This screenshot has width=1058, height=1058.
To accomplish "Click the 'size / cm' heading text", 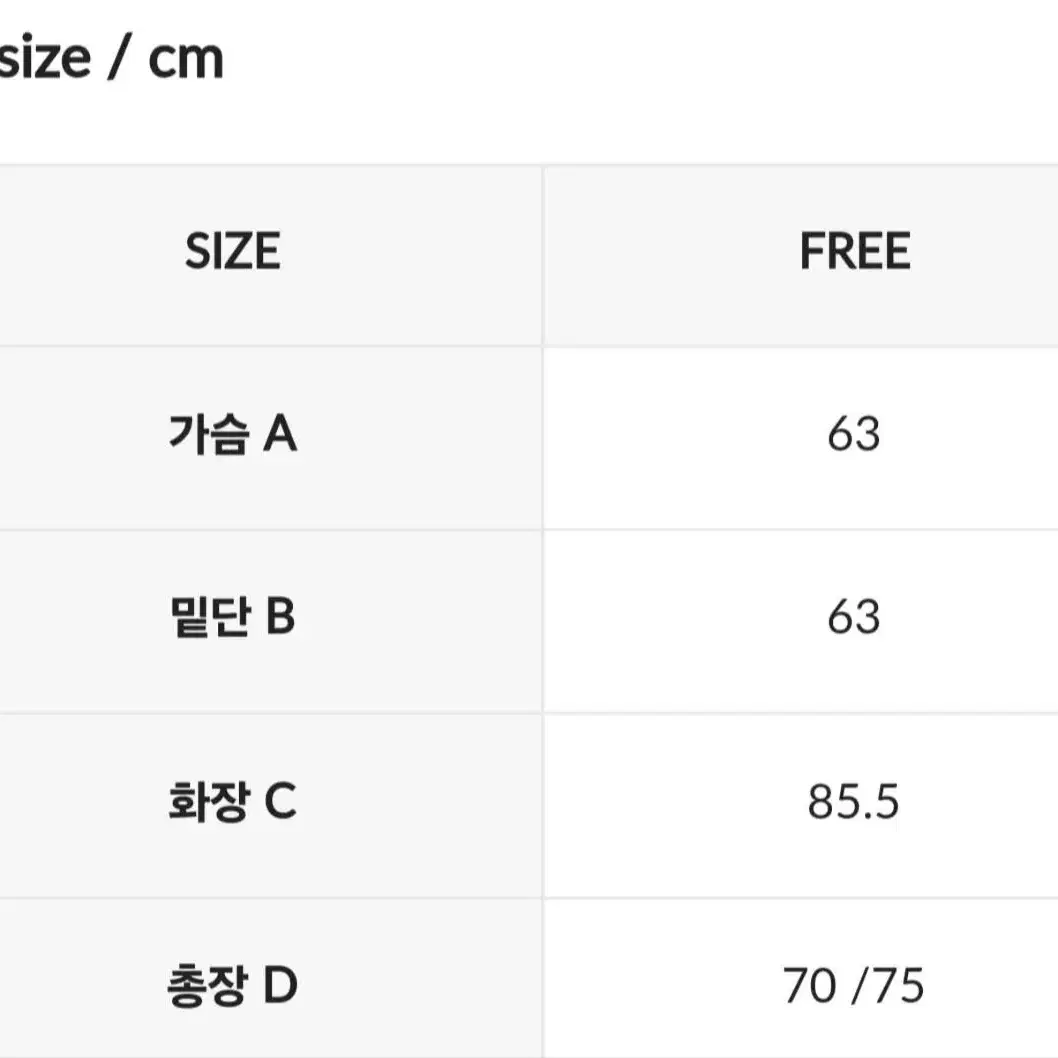I will [111, 59].
